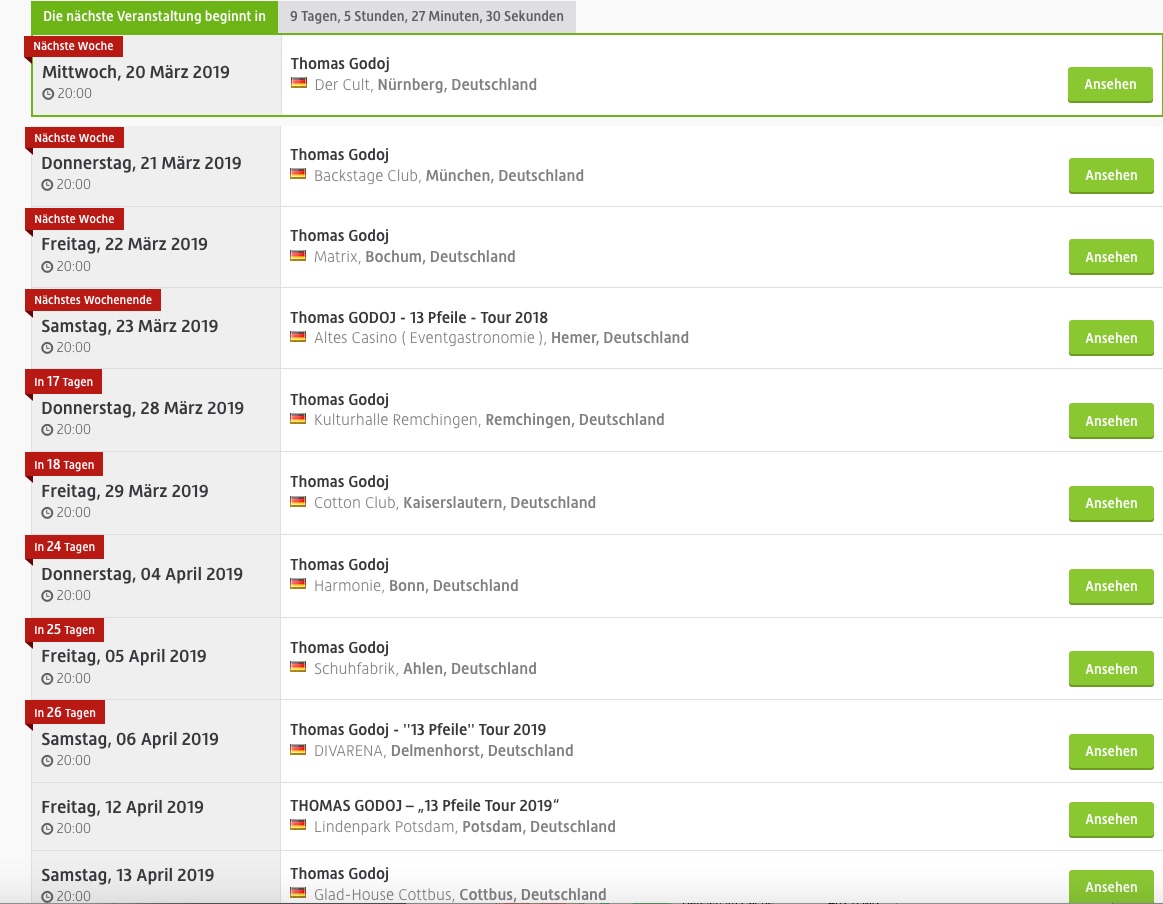Open Ansehen for Delmenhorst DIVARENA concert
Screen dimensions: 1163x904
point(1110,752)
